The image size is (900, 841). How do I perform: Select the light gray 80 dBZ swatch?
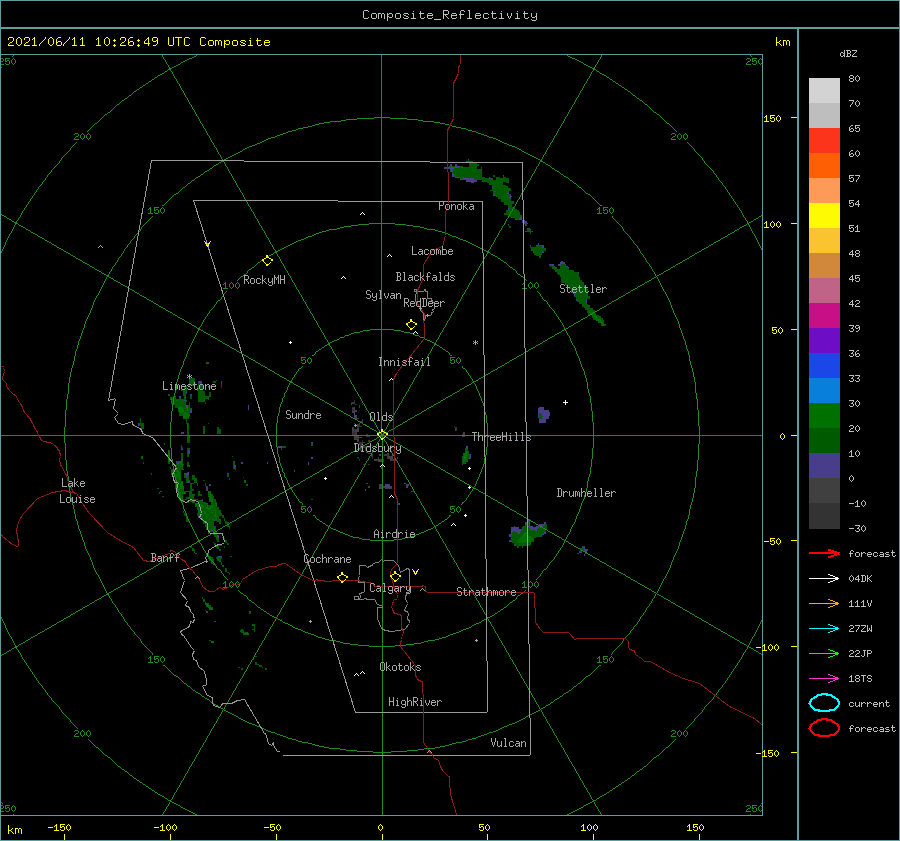pos(824,91)
